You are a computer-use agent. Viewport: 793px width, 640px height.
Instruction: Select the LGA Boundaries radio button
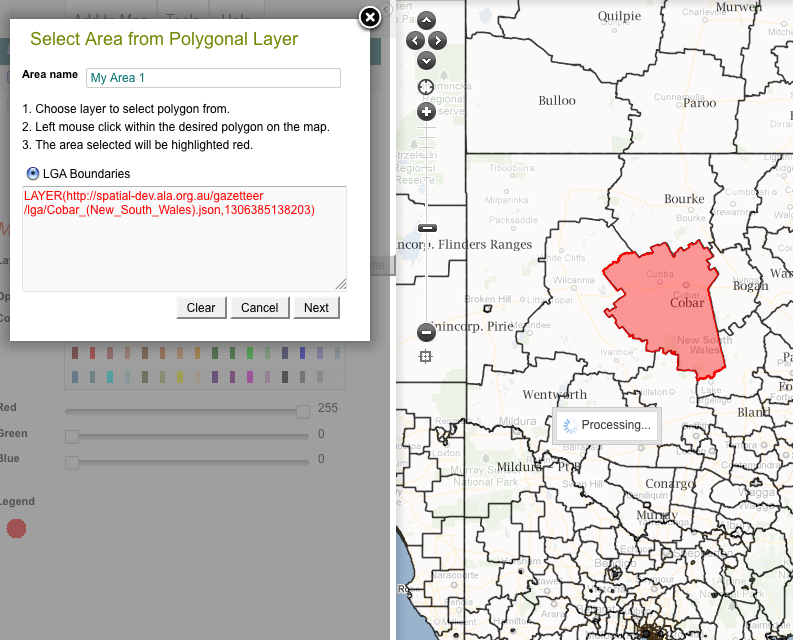(x=33, y=173)
